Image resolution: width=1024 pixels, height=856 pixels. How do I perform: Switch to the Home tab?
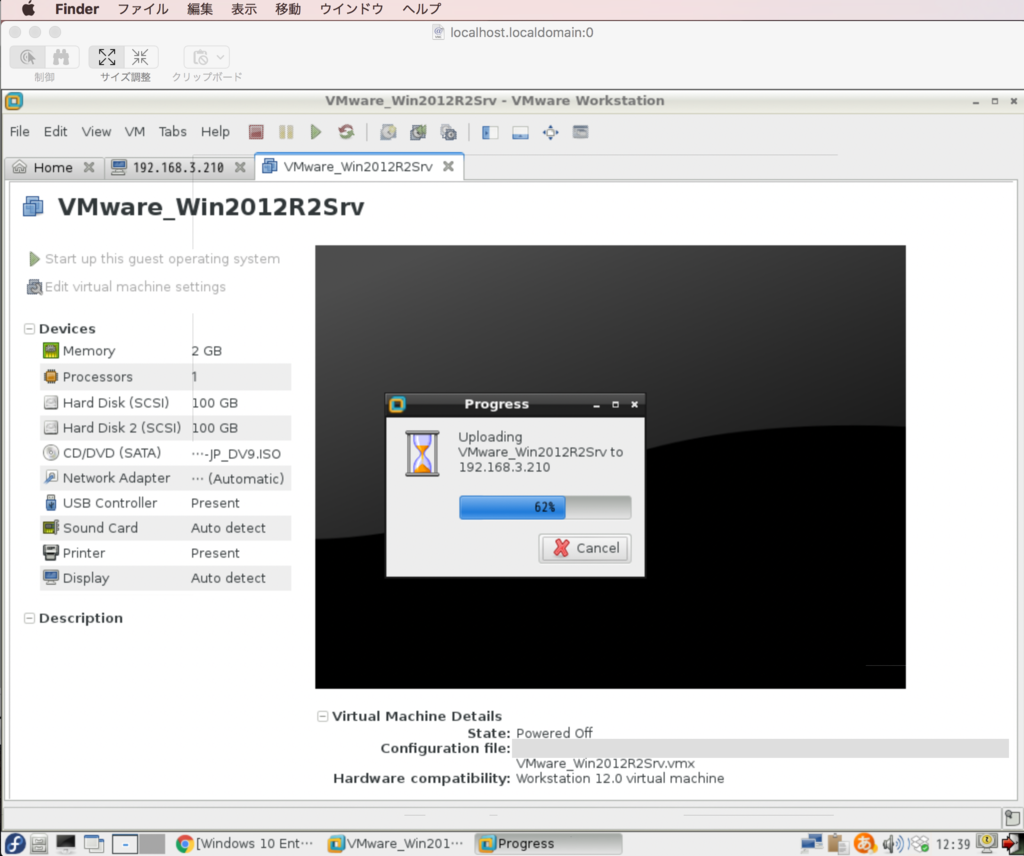(x=53, y=168)
